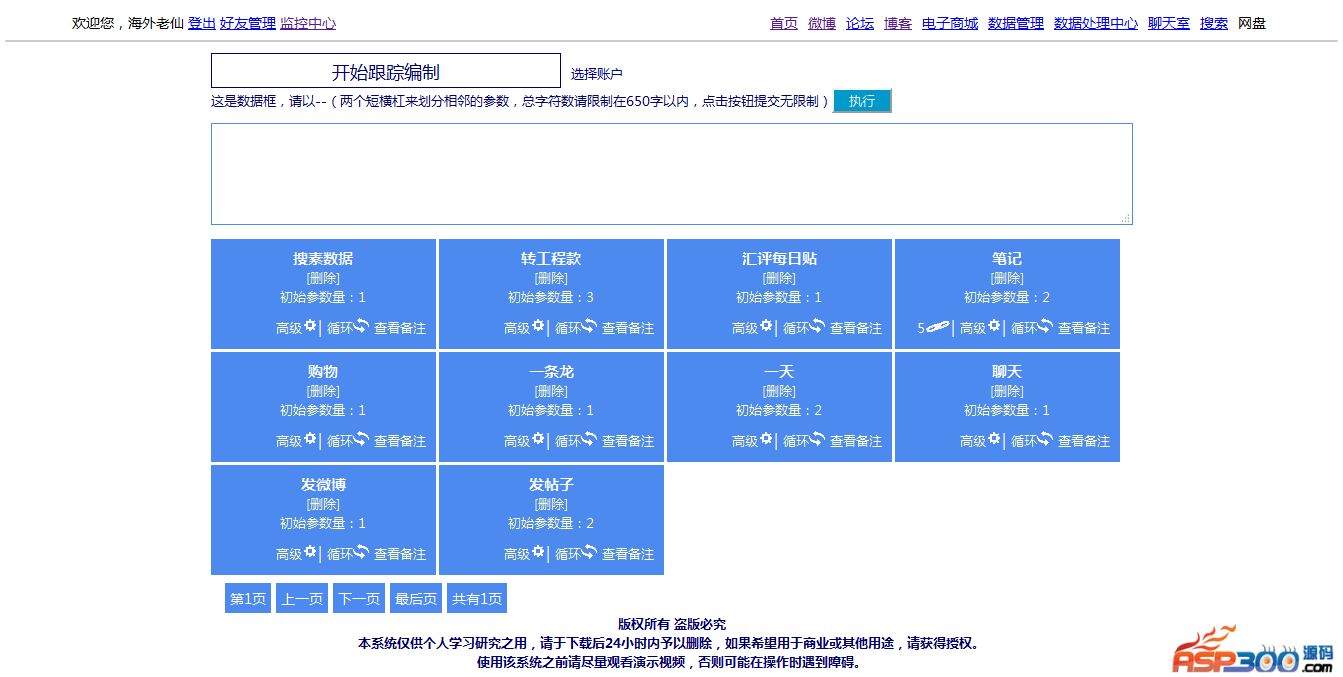Click the gear icon in 转工程款 card

tap(538, 326)
